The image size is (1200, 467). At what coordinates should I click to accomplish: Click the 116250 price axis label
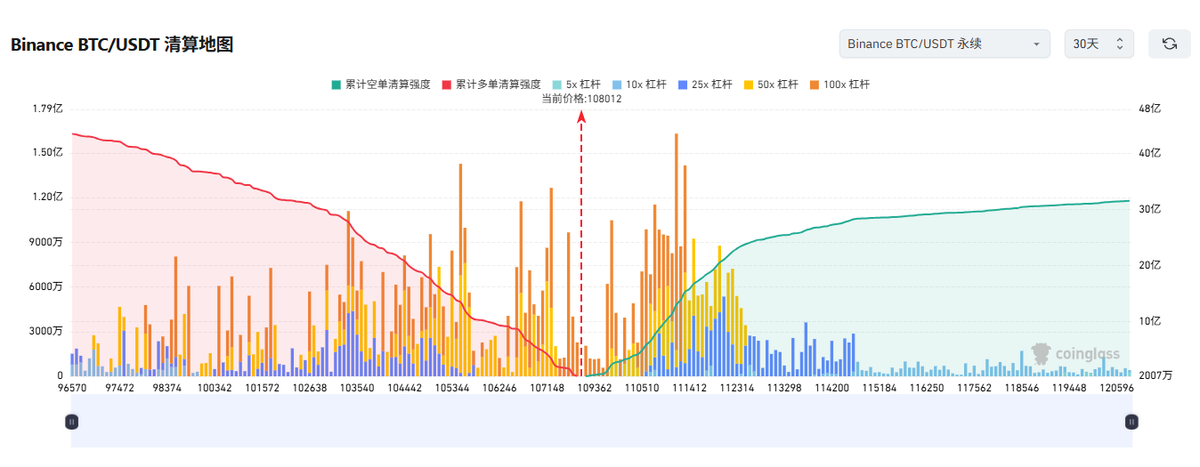[x=929, y=388]
